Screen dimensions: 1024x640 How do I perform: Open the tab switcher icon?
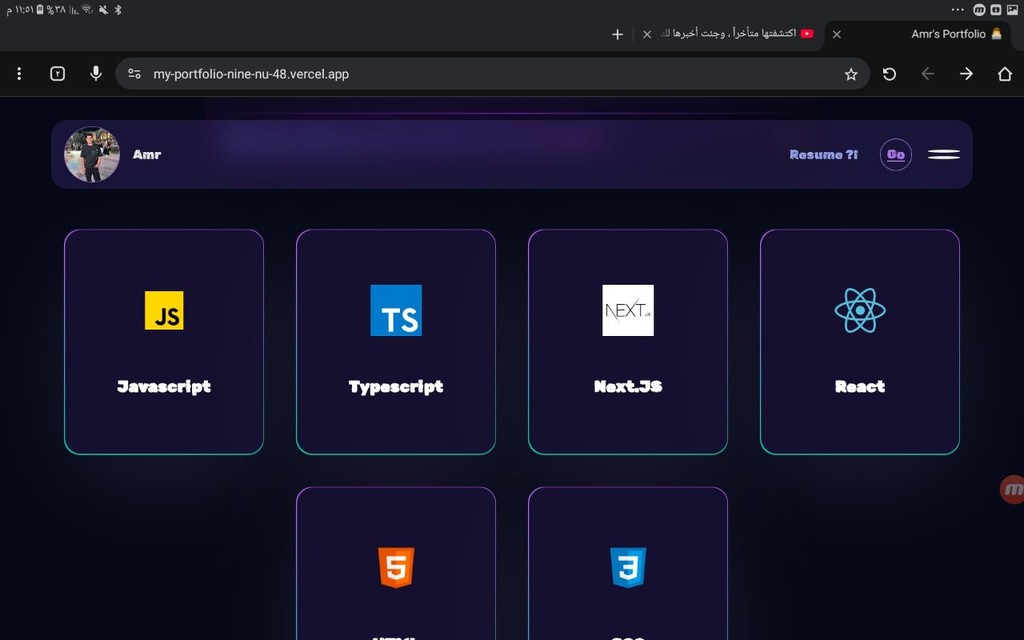point(57,74)
